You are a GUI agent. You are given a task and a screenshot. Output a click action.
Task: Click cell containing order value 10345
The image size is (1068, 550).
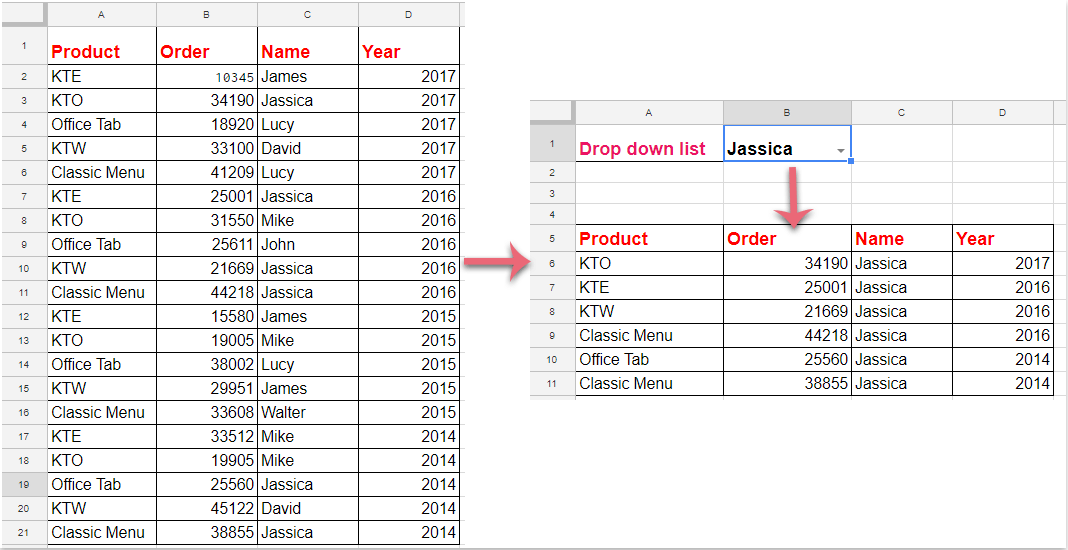pos(206,77)
